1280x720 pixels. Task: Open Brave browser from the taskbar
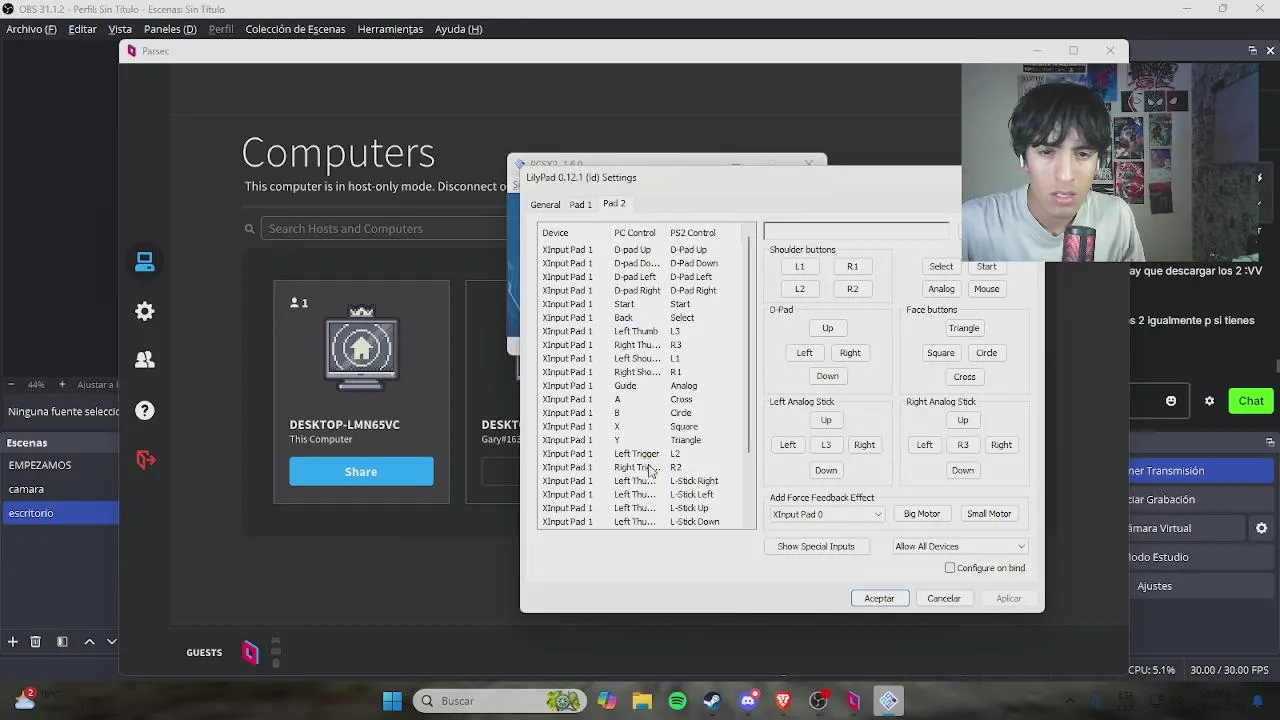click(783, 701)
